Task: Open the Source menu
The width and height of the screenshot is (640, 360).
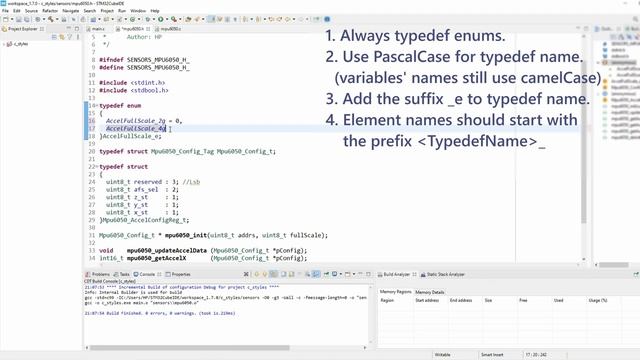Action: (x=31, y=11)
